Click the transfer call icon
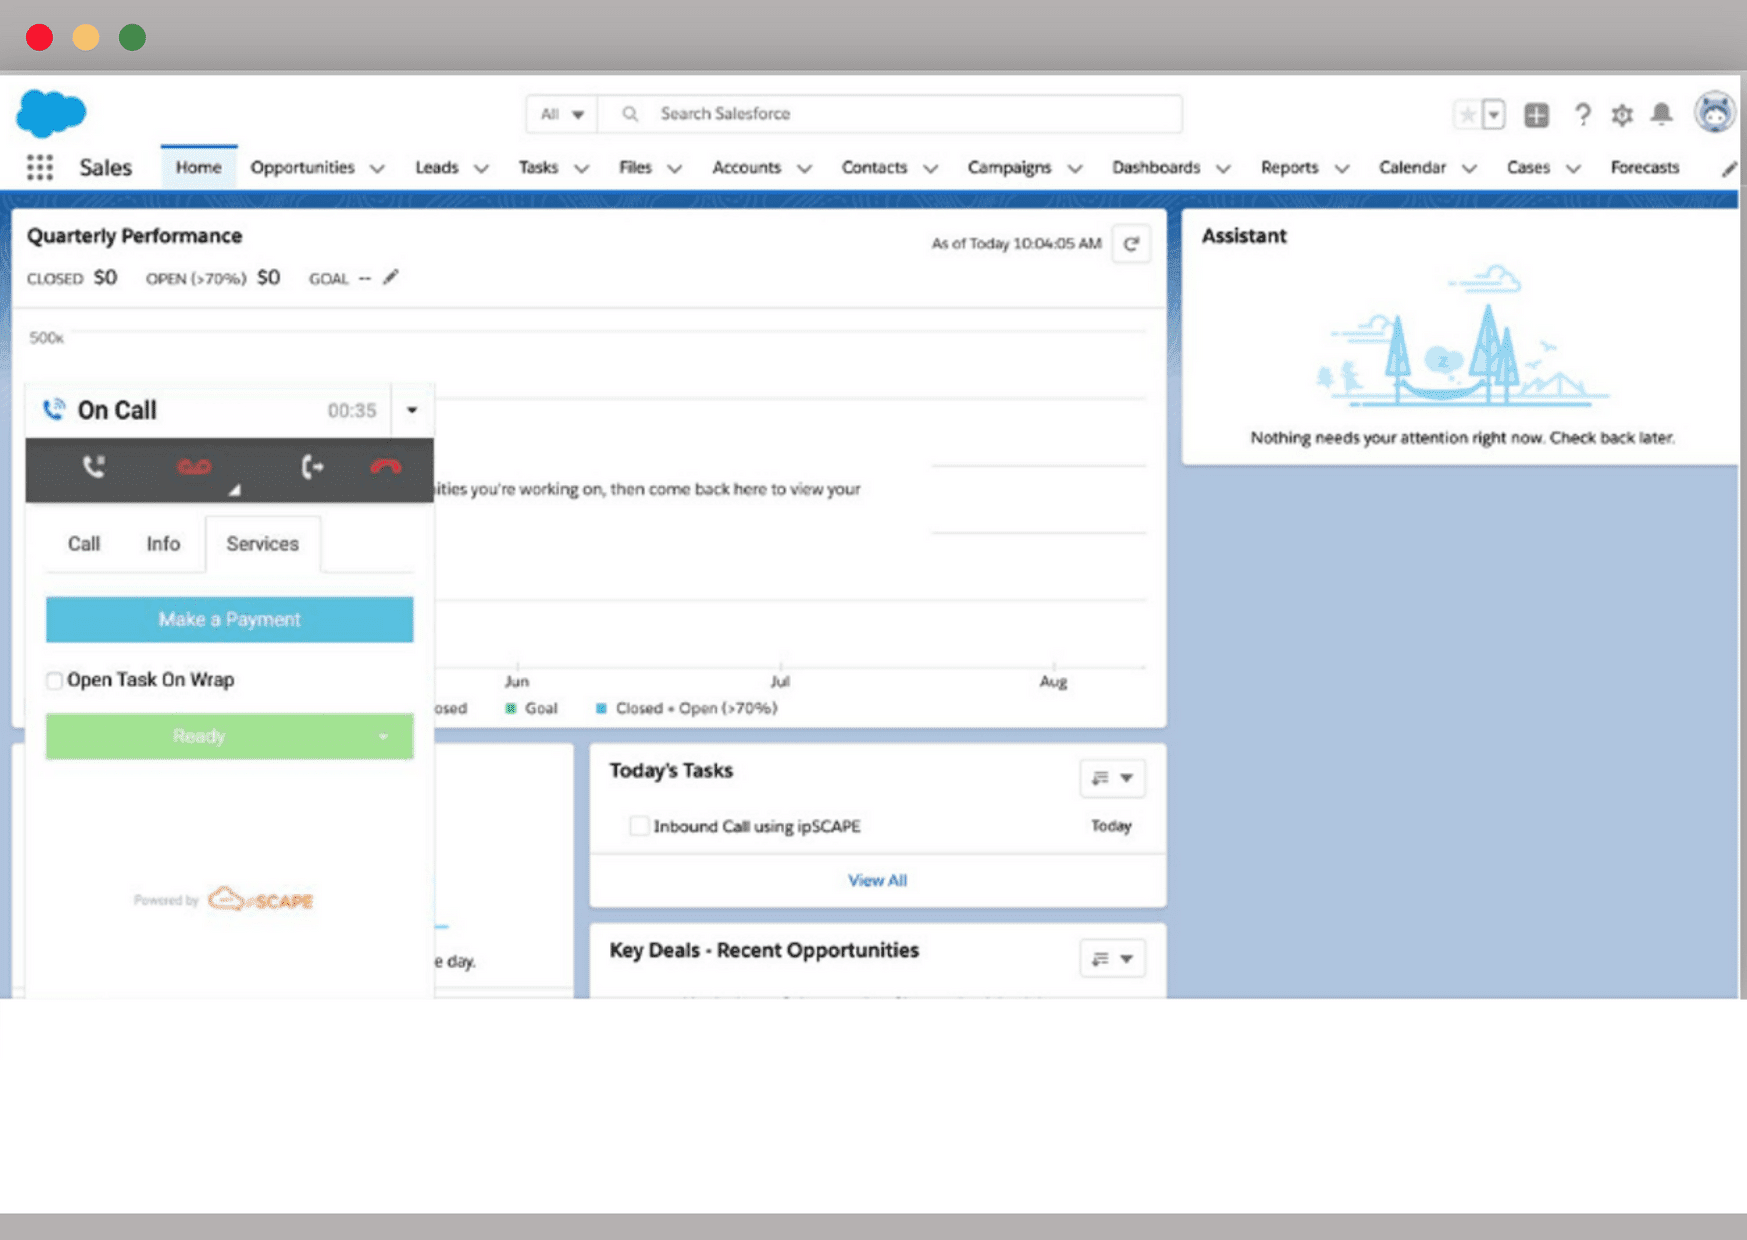Screen dimensions: 1747x1240 point(312,467)
